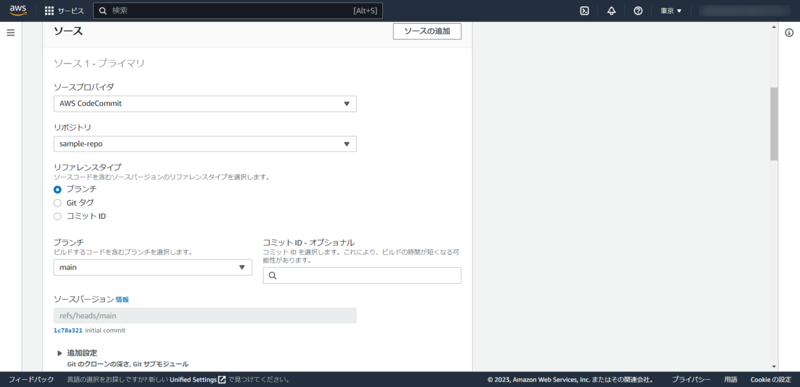Click the scrollbar down arrow
The image size is (800, 387).
coord(774,366)
